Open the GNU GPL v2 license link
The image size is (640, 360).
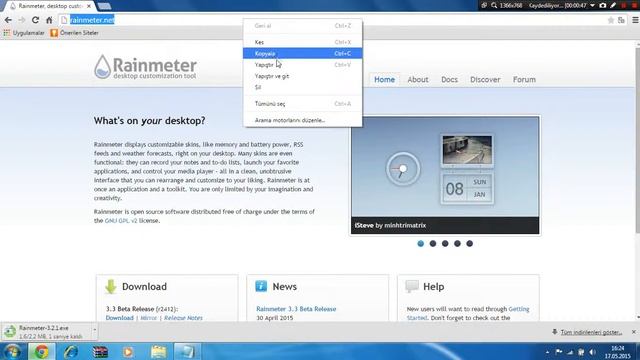click(x=121, y=221)
